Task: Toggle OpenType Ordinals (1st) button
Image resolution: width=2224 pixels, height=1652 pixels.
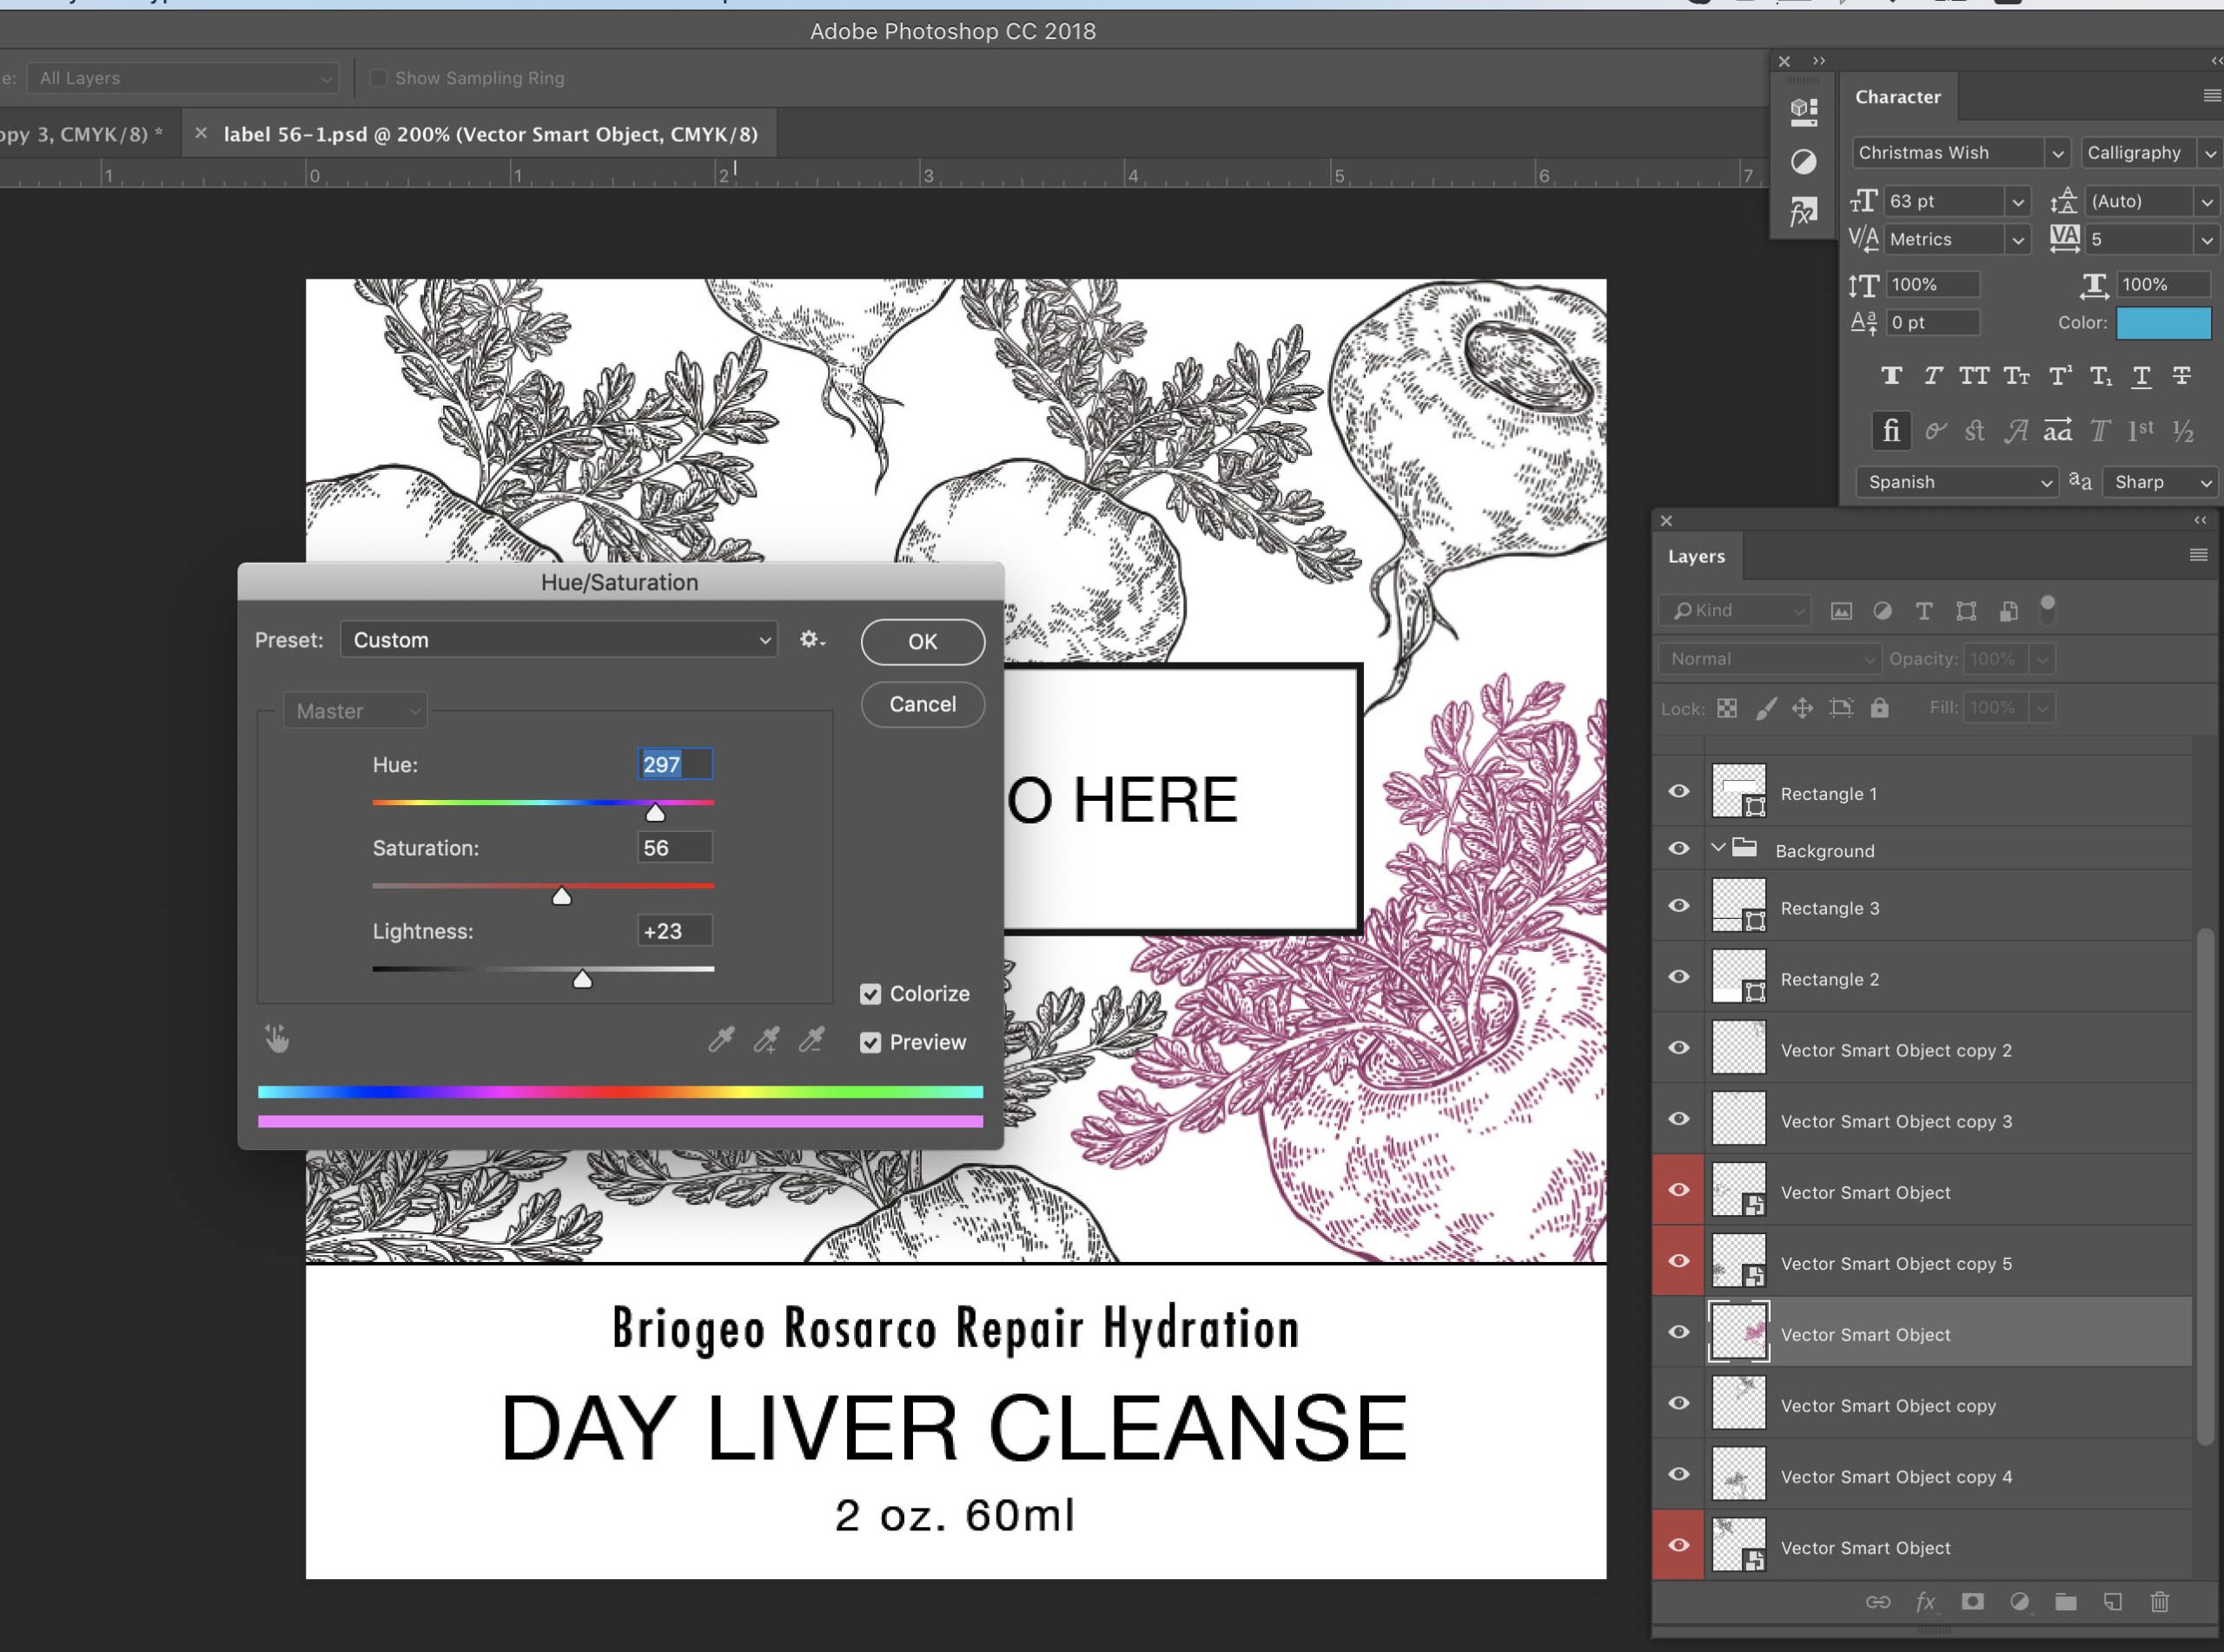Action: coord(2140,431)
